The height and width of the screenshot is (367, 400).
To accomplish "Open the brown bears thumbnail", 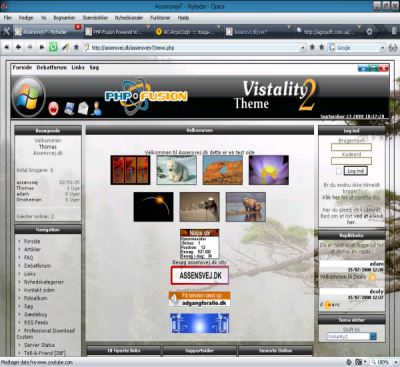I will 246,207.
